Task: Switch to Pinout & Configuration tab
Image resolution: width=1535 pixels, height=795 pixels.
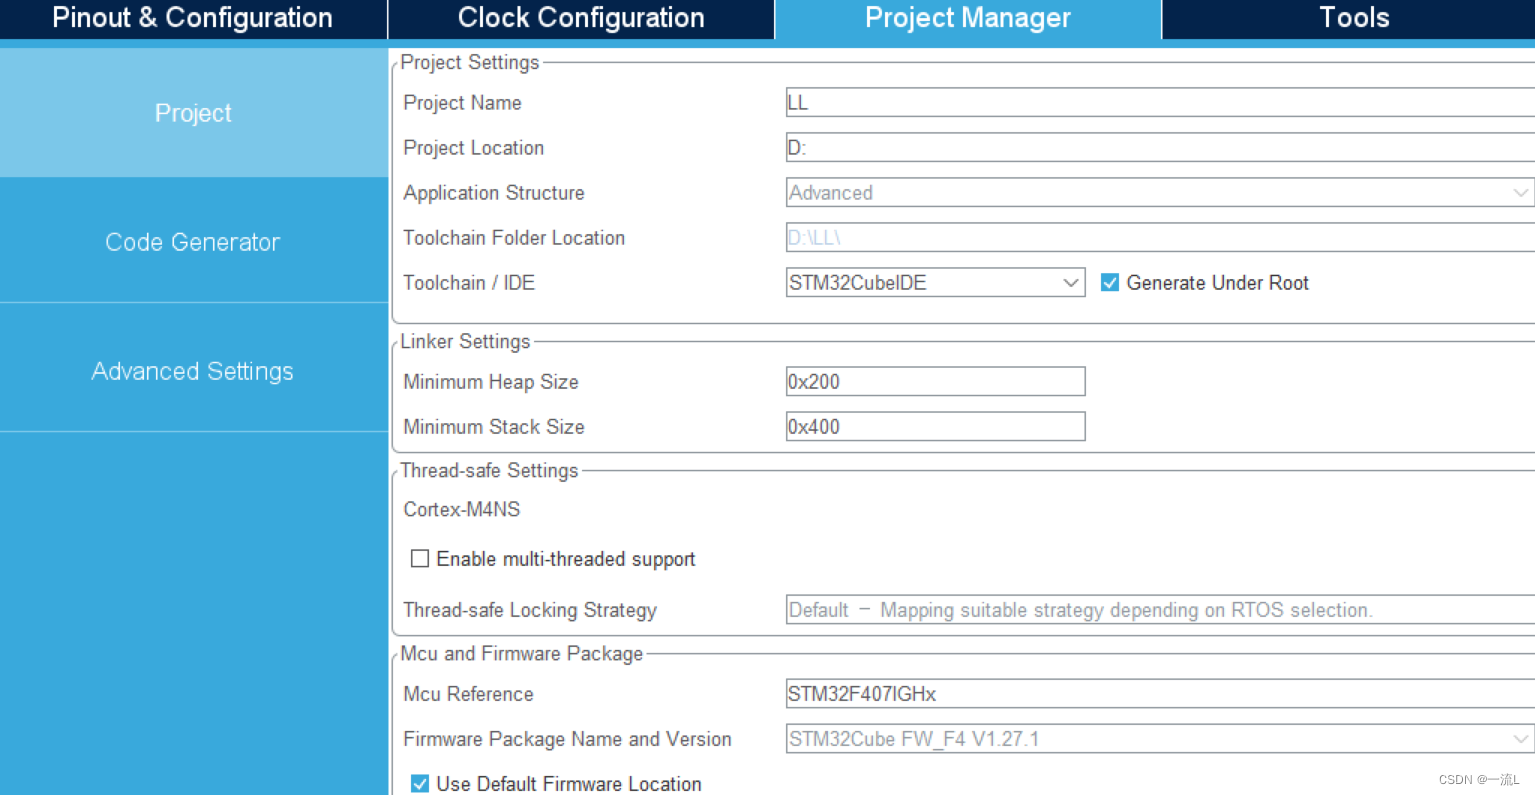Action: click(x=193, y=18)
